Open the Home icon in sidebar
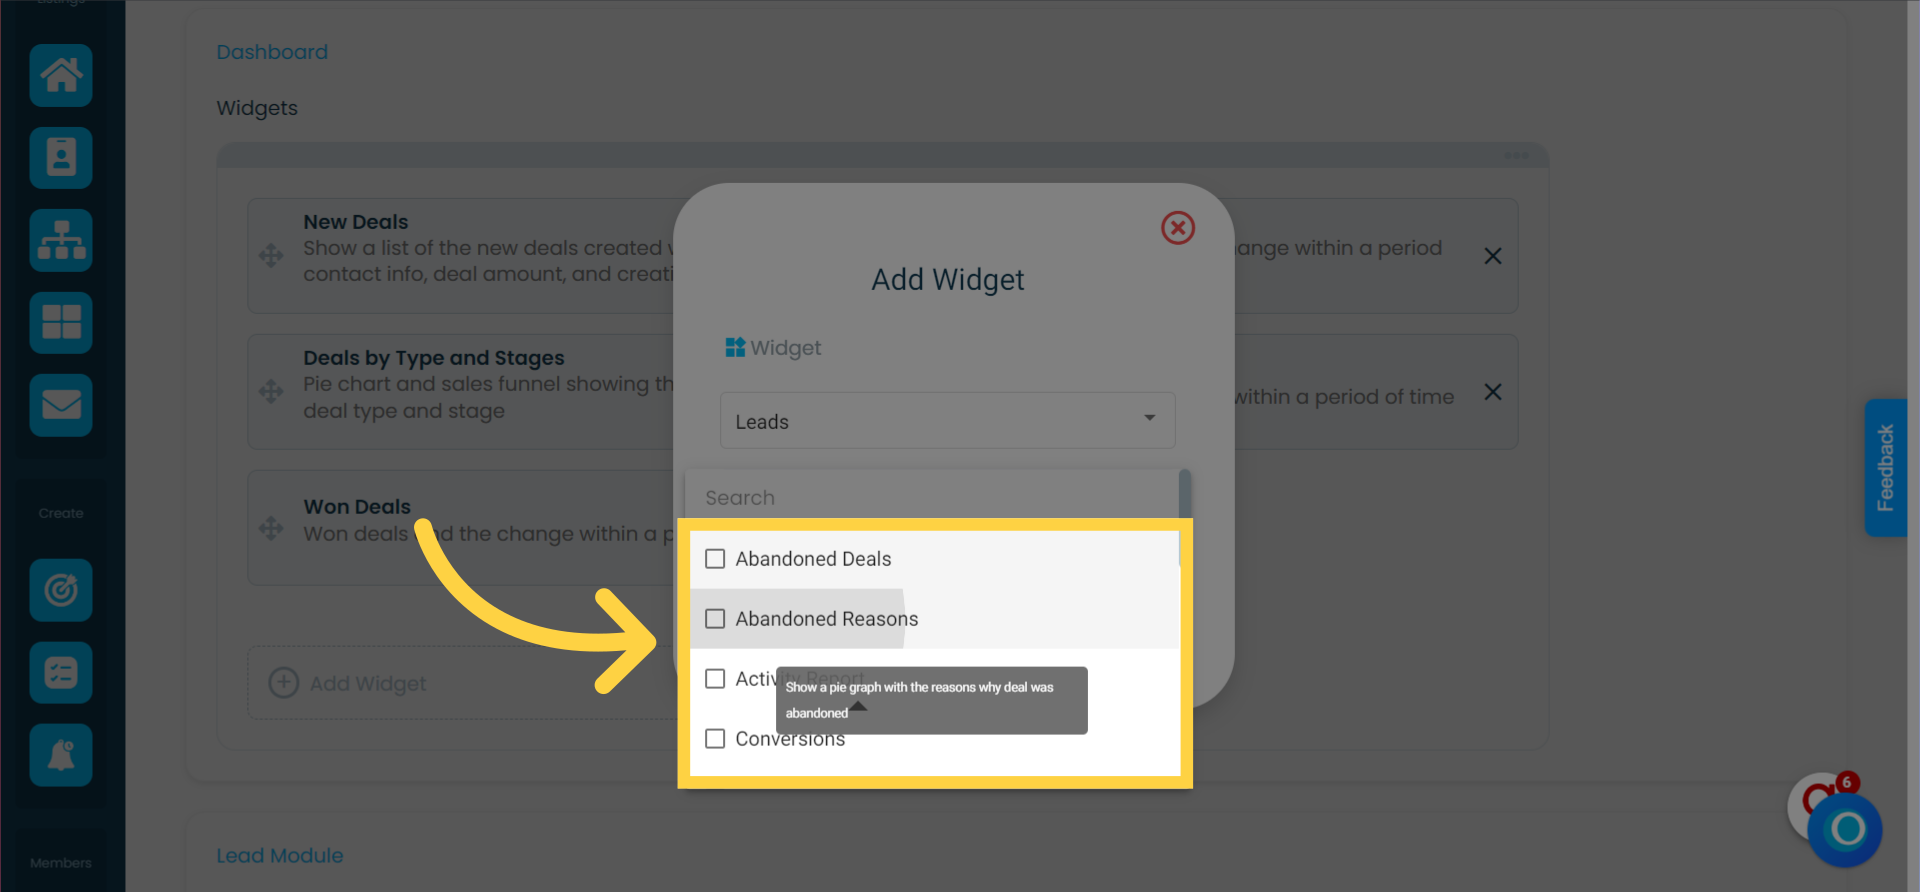Image resolution: width=1920 pixels, height=892 pixels. coord(61,75)
